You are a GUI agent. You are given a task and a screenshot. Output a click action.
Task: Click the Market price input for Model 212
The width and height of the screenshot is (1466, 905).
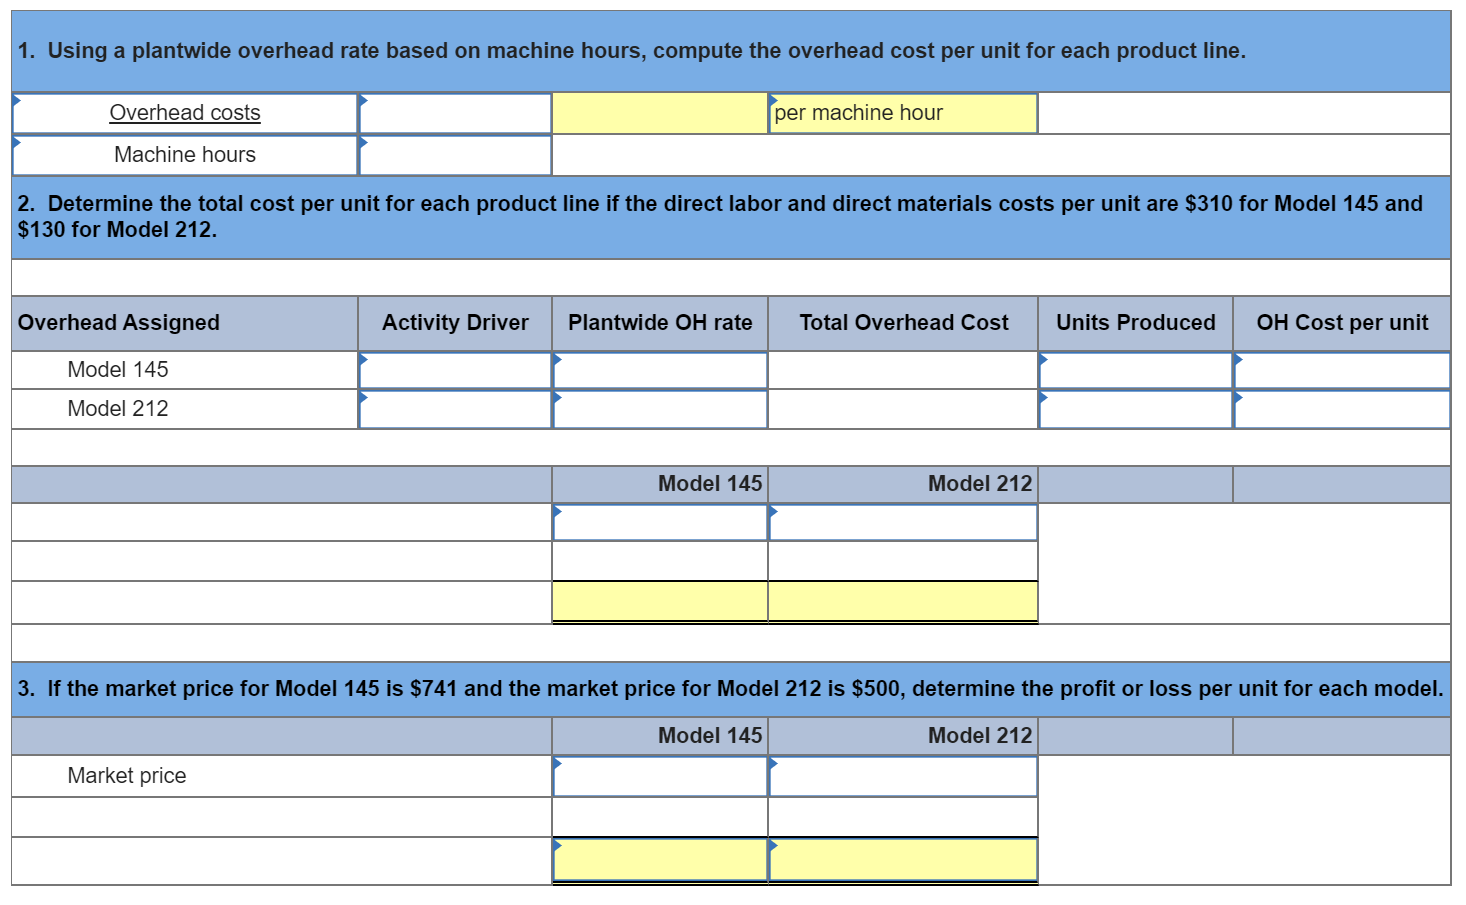(x=903, y=776)
